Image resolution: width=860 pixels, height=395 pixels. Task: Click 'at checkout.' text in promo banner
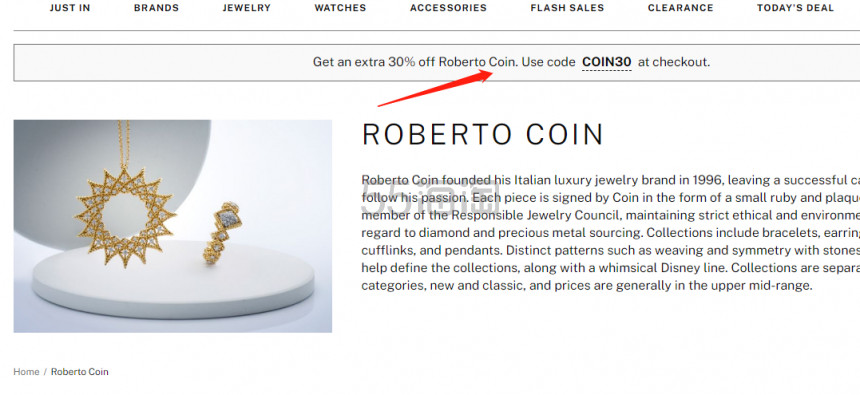tap(674, 62)
